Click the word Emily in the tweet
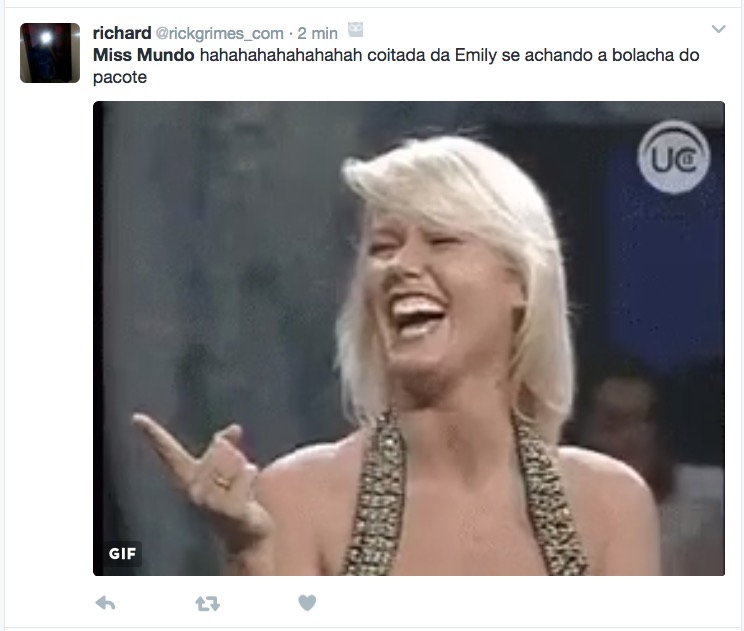 475,56
